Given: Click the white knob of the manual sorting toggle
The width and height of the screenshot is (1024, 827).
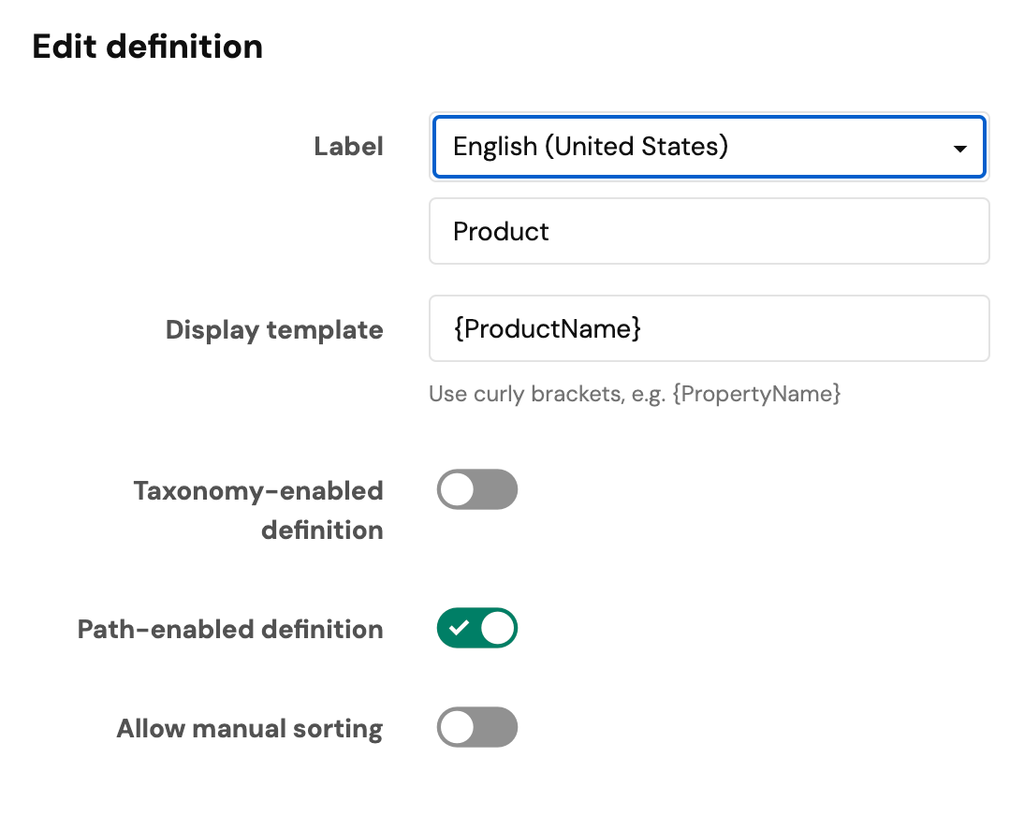Looking at the screenshot, I should 458,728.
